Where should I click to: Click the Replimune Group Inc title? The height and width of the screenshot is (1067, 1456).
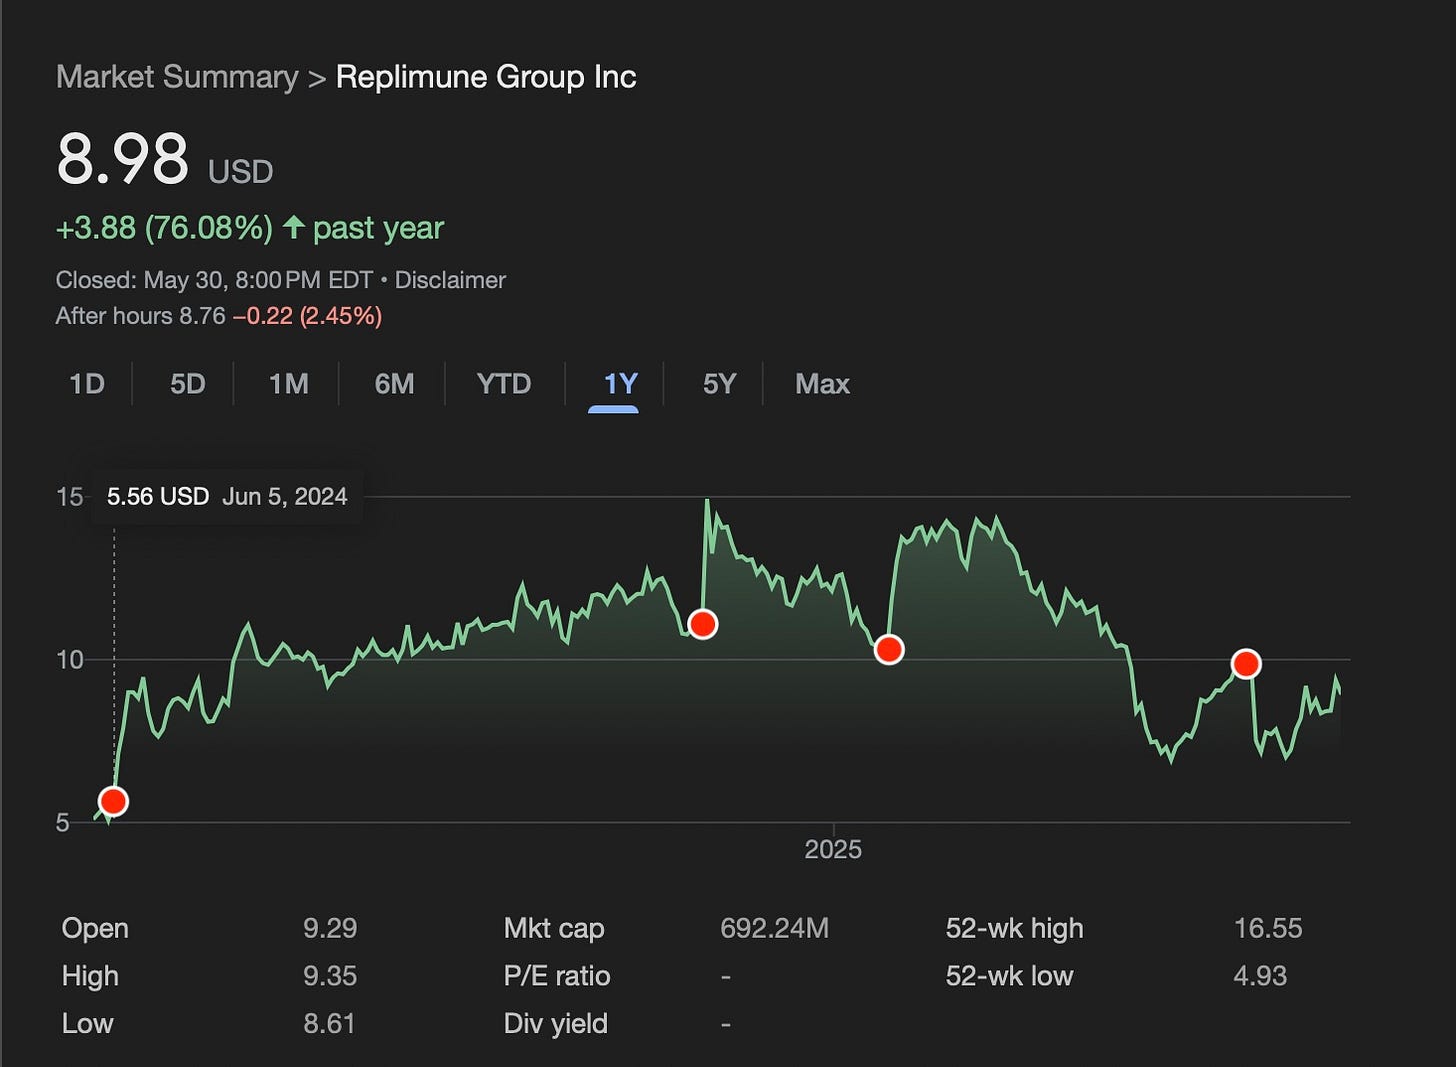[x=486, y=77]
